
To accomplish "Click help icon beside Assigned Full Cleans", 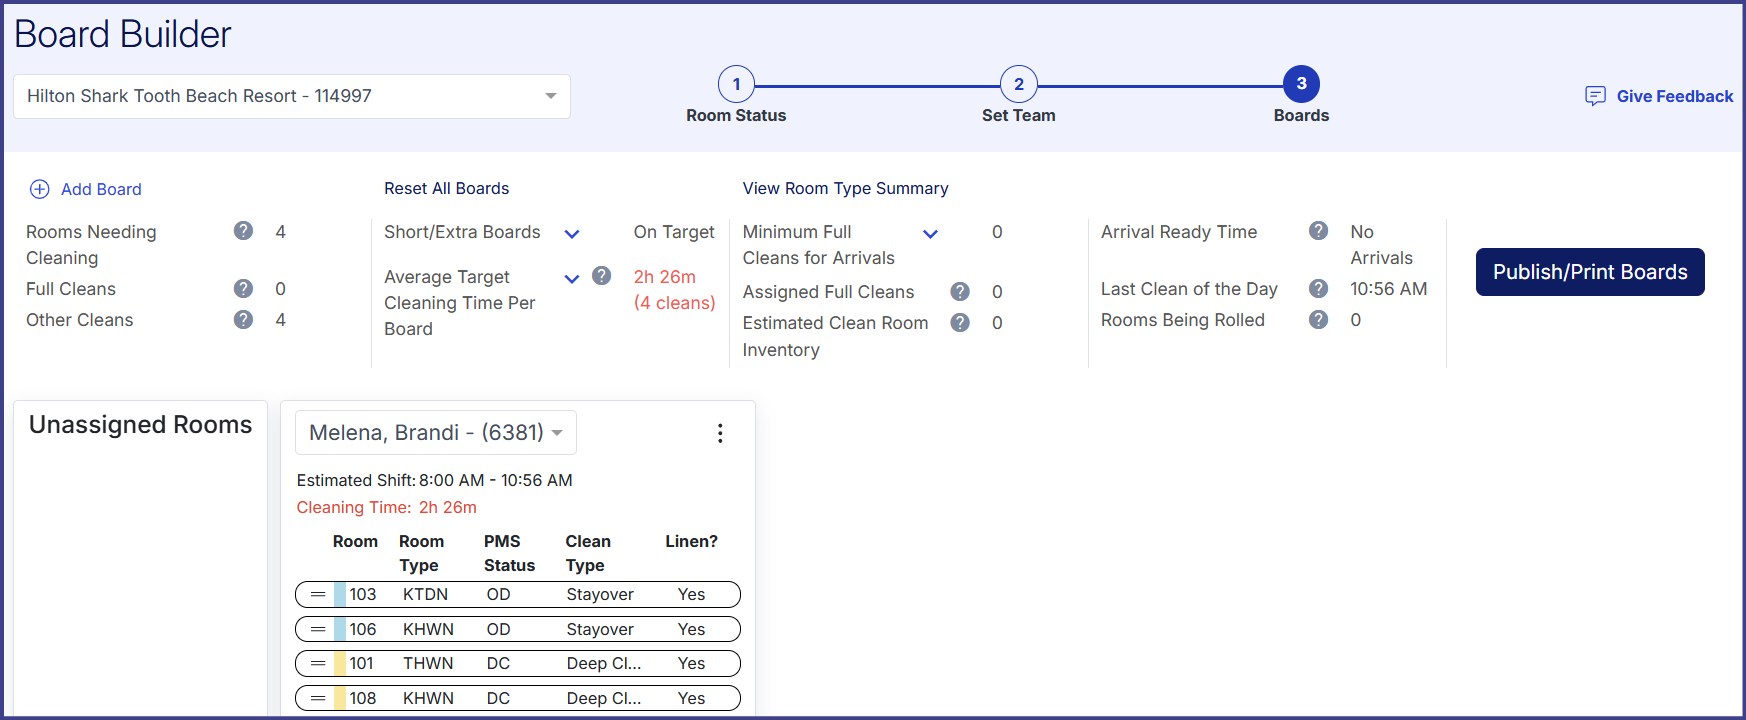I will click(x=960, y=292).
